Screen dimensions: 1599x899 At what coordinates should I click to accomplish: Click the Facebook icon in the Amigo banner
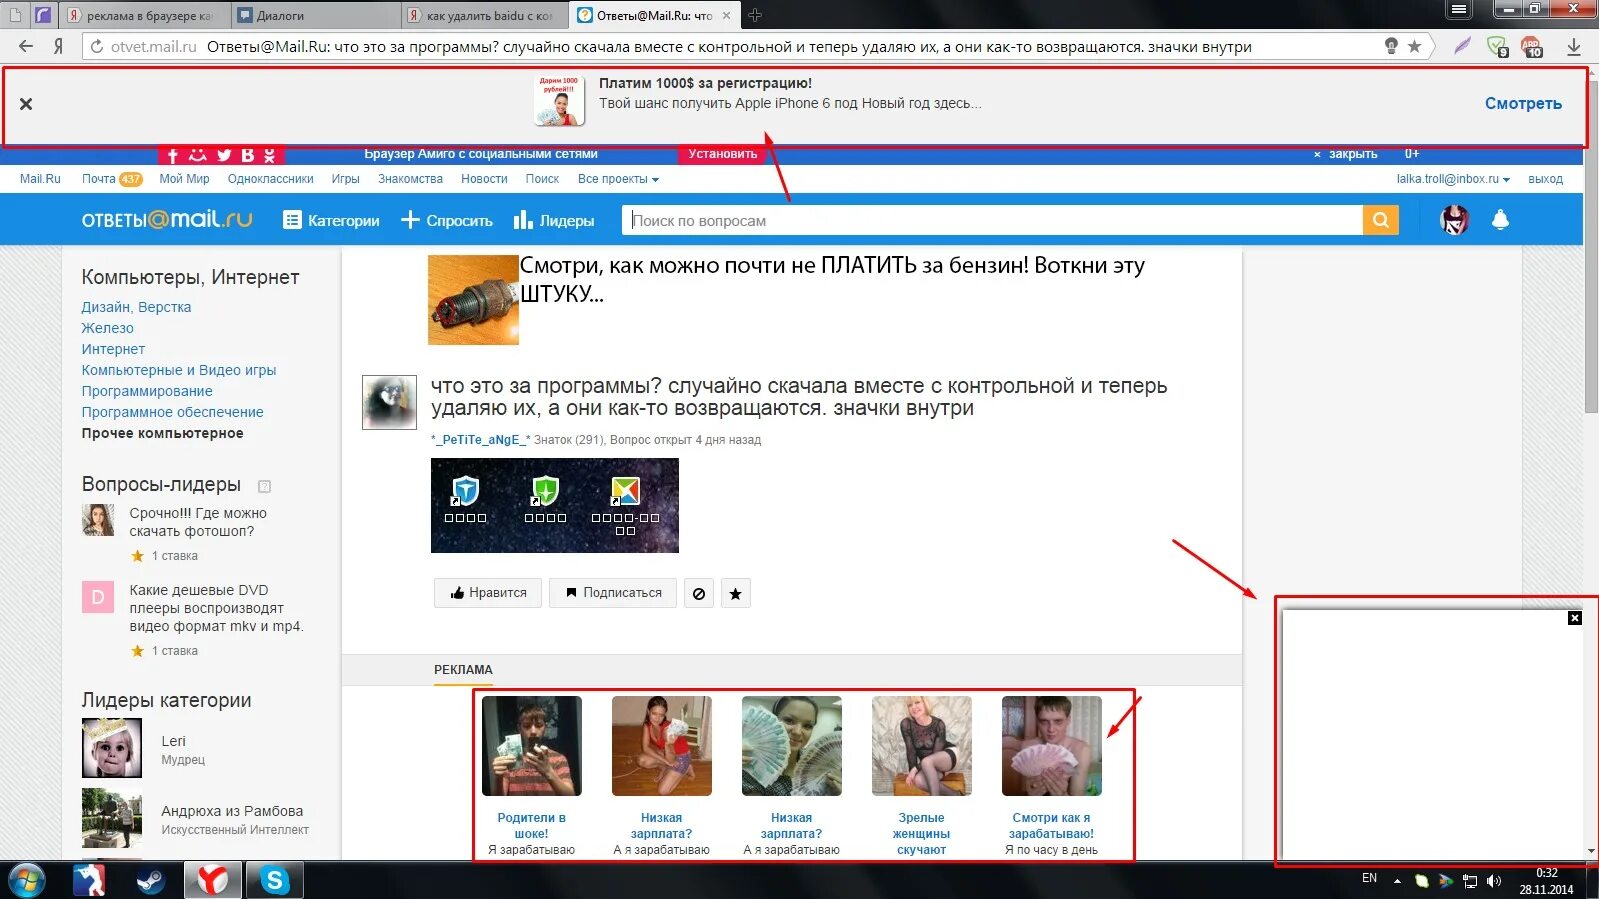pos(173,155)
